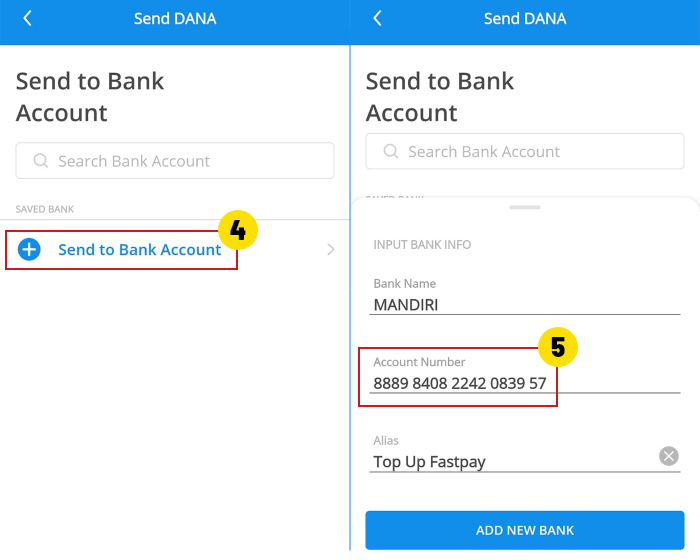
Task: Click the Alias field containing Top Up Fastpay
Action: click(510, 461)
